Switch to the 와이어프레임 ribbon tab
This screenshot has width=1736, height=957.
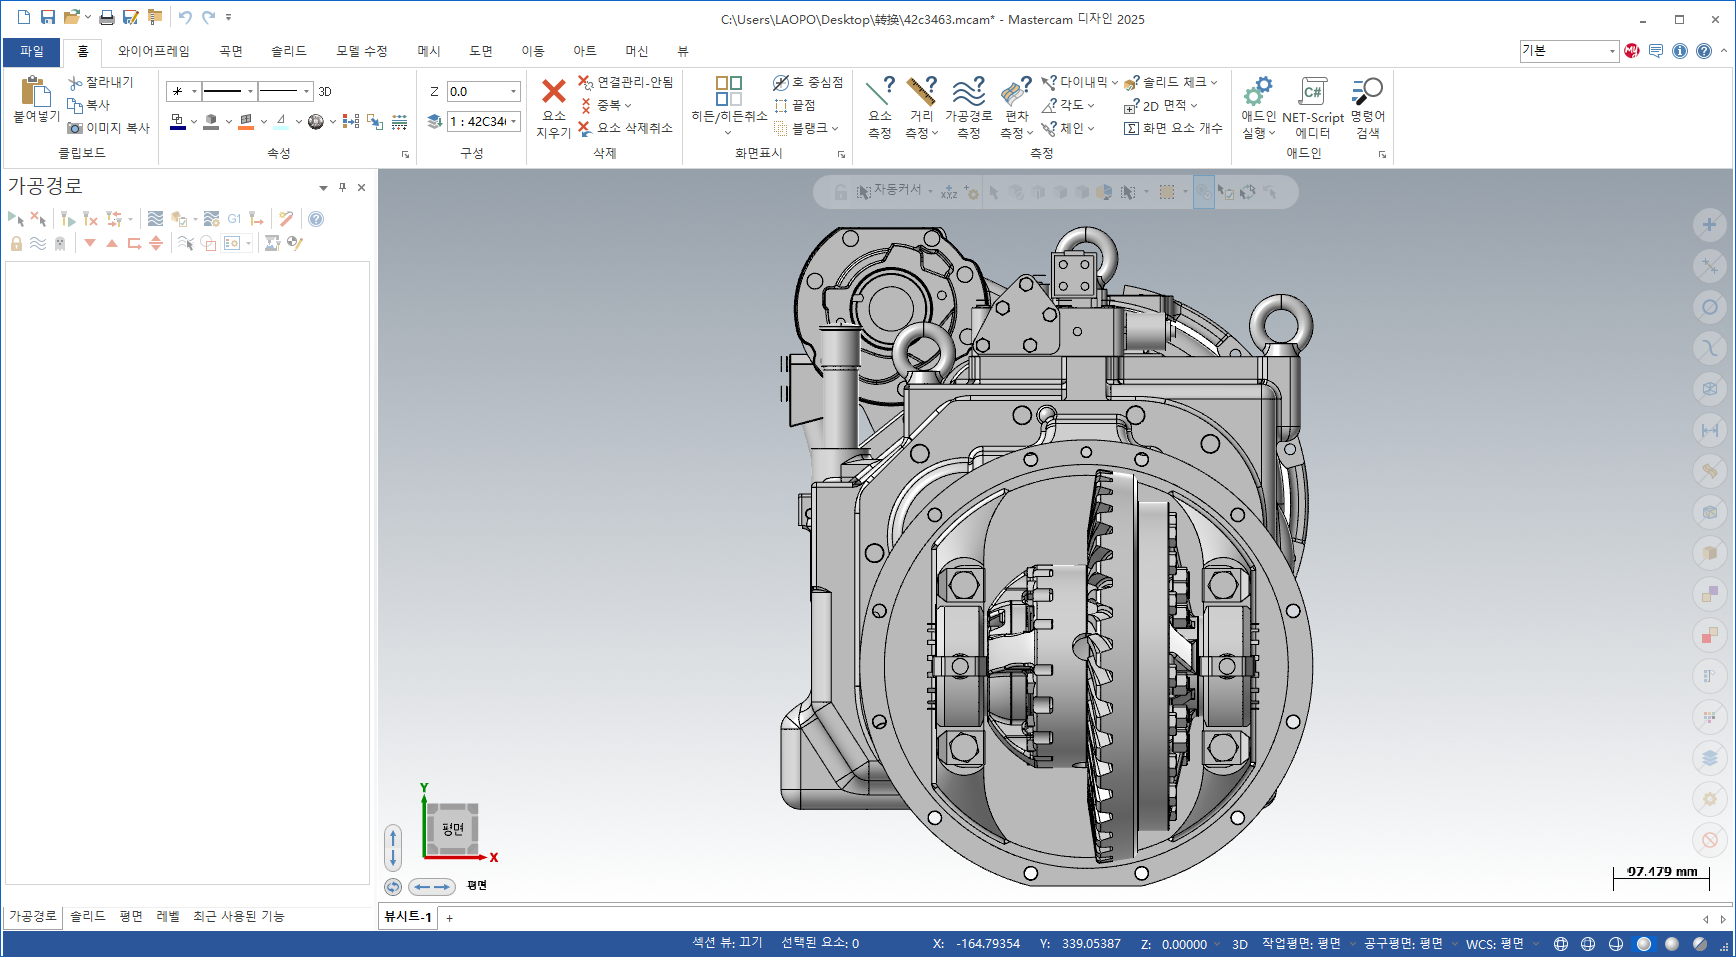tap(153, 51)
